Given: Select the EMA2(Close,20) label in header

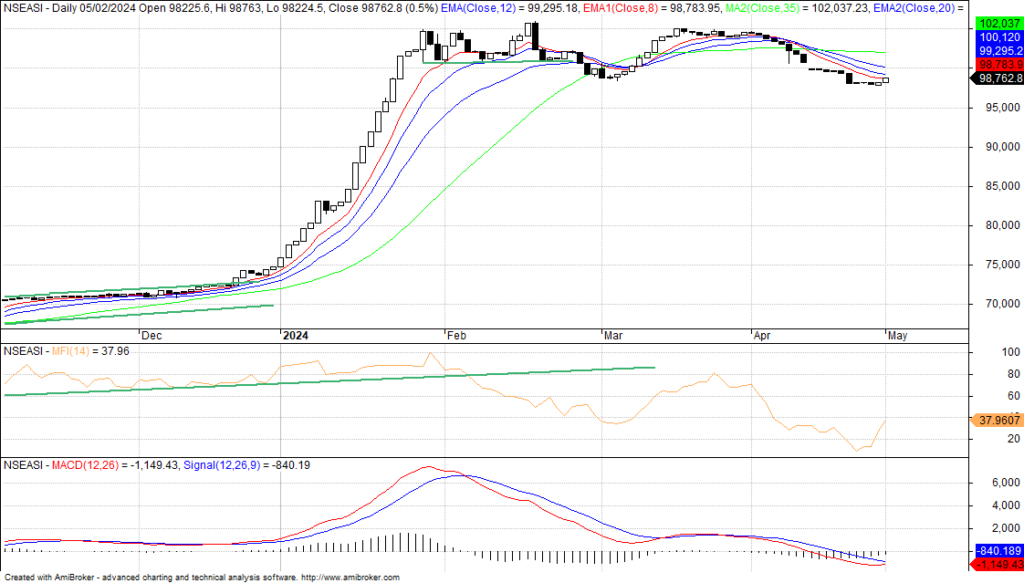Looking at the screenshot, I should coord(915,8).
